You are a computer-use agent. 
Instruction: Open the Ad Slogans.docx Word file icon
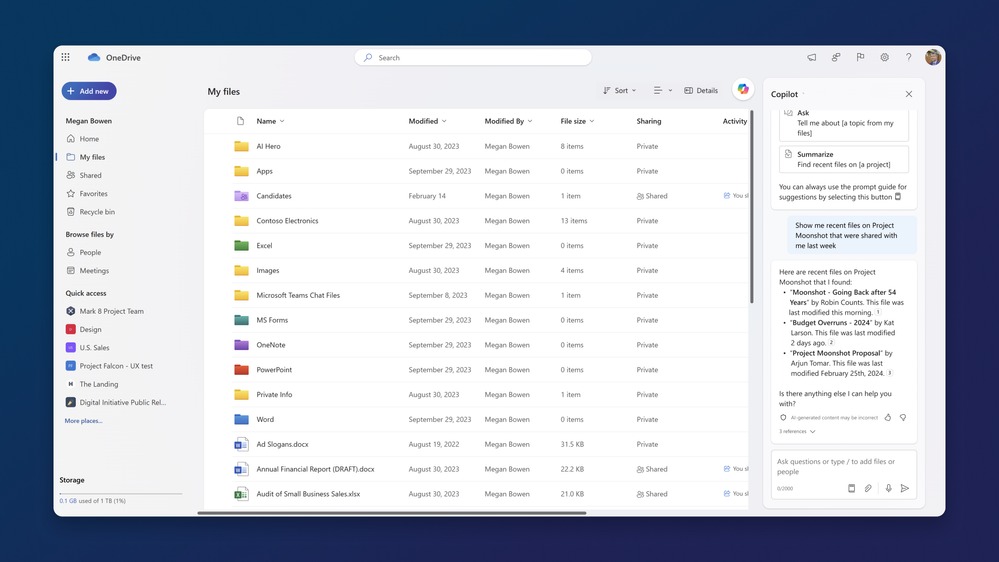coord(241,444)
